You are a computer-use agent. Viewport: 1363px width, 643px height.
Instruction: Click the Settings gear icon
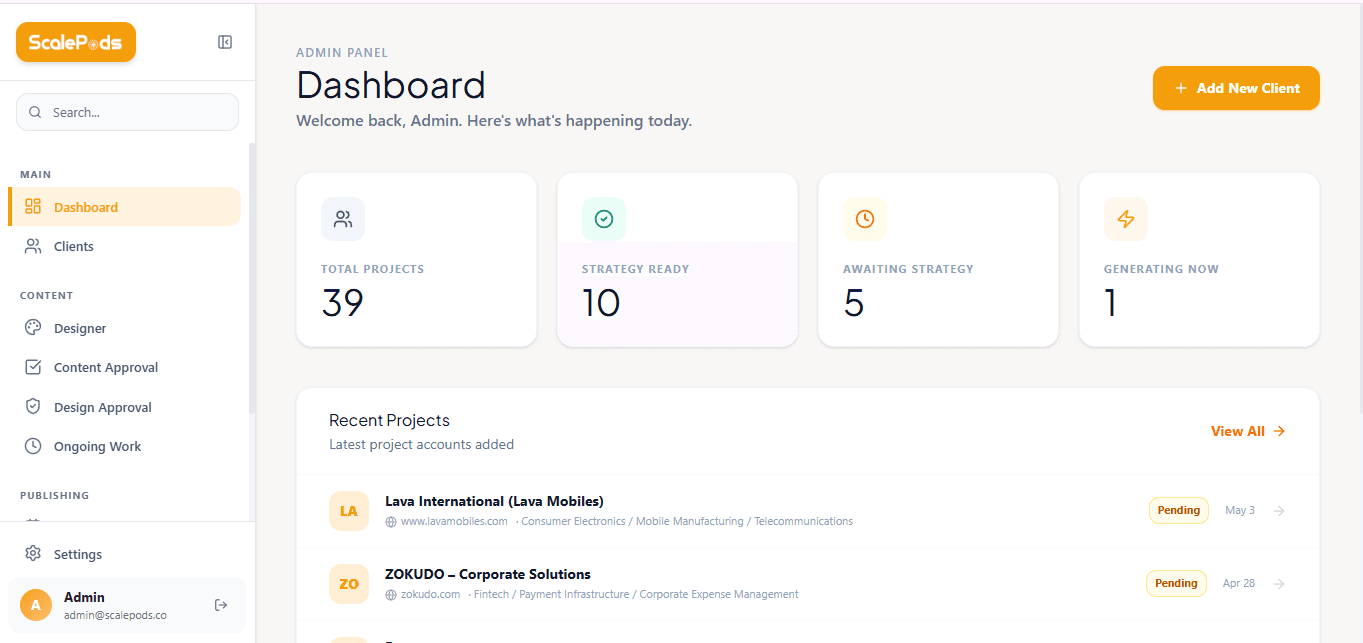point(33,554)
